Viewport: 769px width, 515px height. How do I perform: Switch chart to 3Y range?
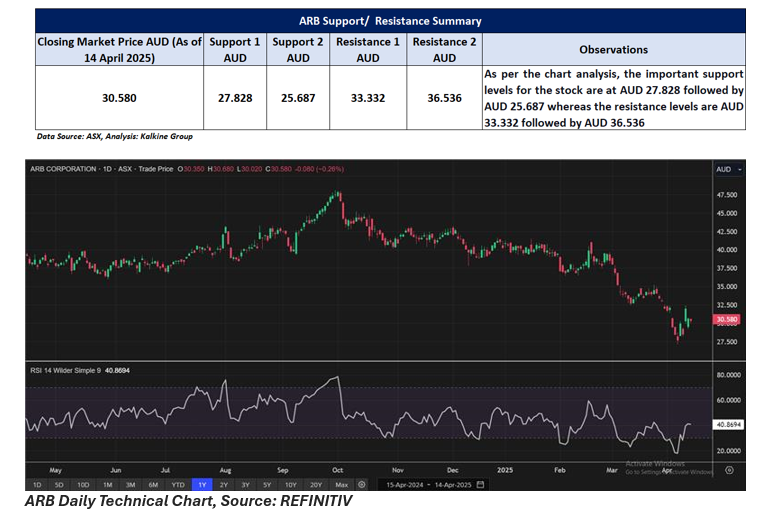click(x=245, y=485)
